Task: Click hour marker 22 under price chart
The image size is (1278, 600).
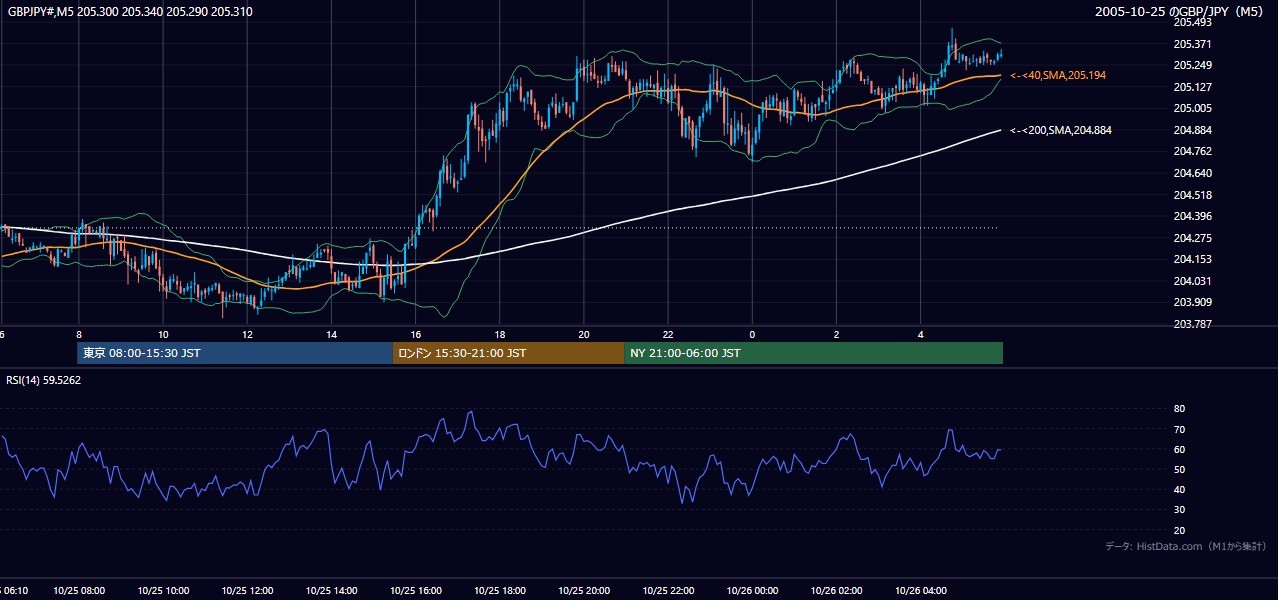Action: [x=668, y=334]
